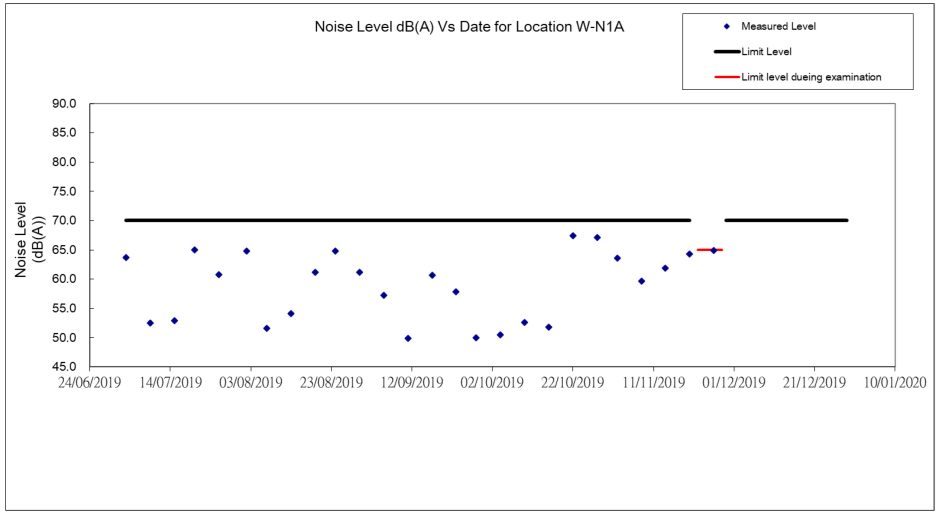Click the short red limit line in the plot
945x518 pixels.
[704, 250]
